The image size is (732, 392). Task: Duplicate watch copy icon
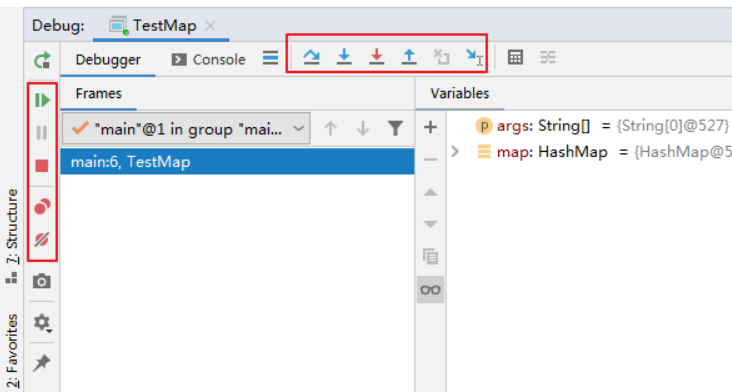[430, 256]
